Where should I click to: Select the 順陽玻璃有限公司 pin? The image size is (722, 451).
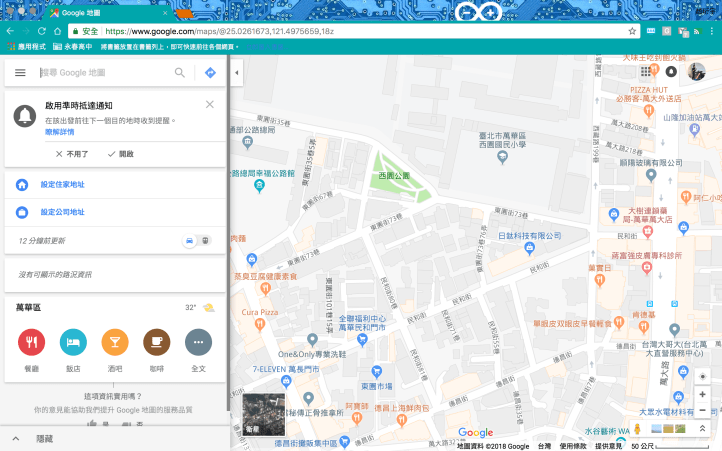click(x=651, y=175)
